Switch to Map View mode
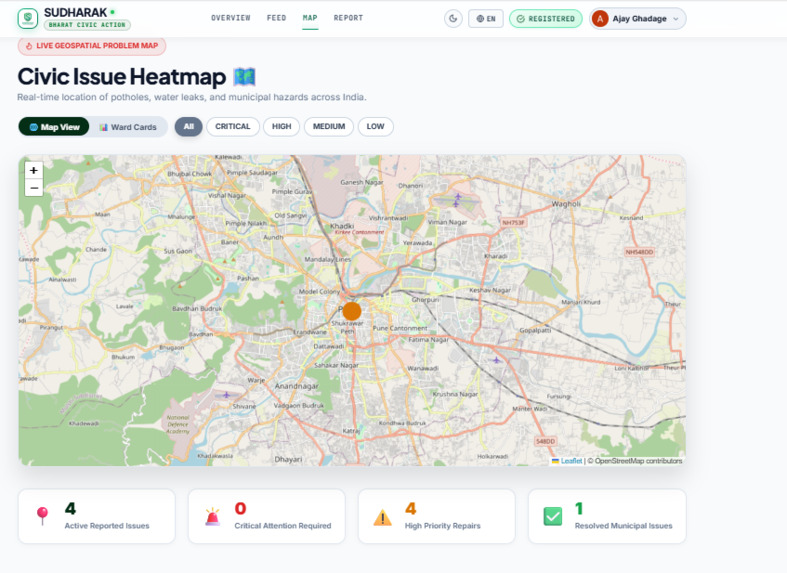This screenshot has width=787, height=573. [x=54, y=127]
